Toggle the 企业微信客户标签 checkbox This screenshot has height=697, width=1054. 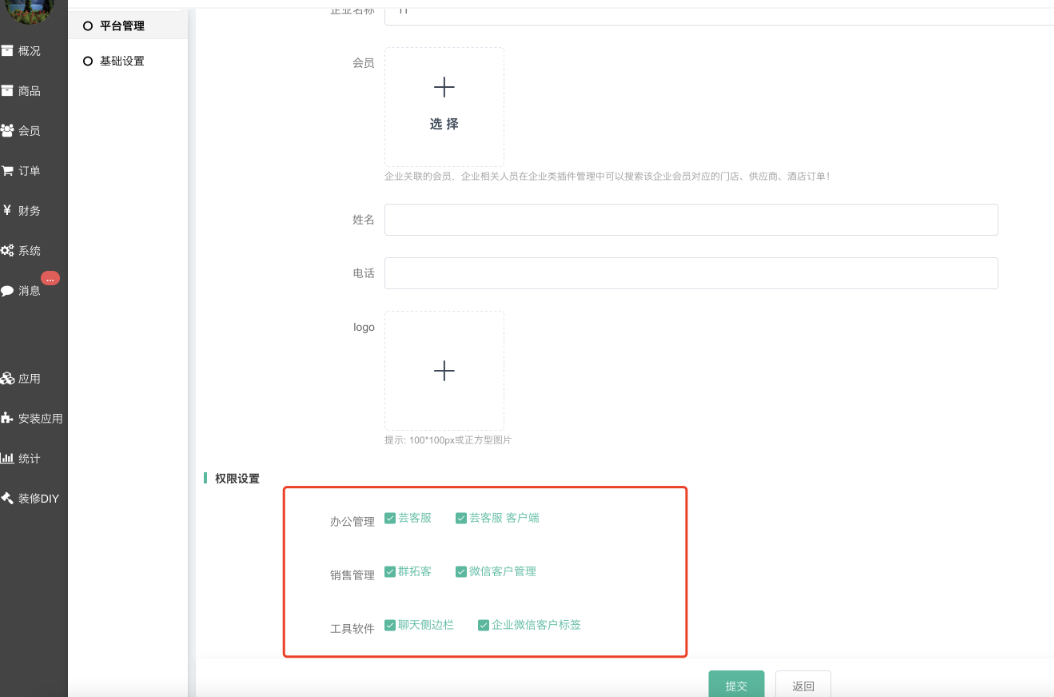[484, 625]
